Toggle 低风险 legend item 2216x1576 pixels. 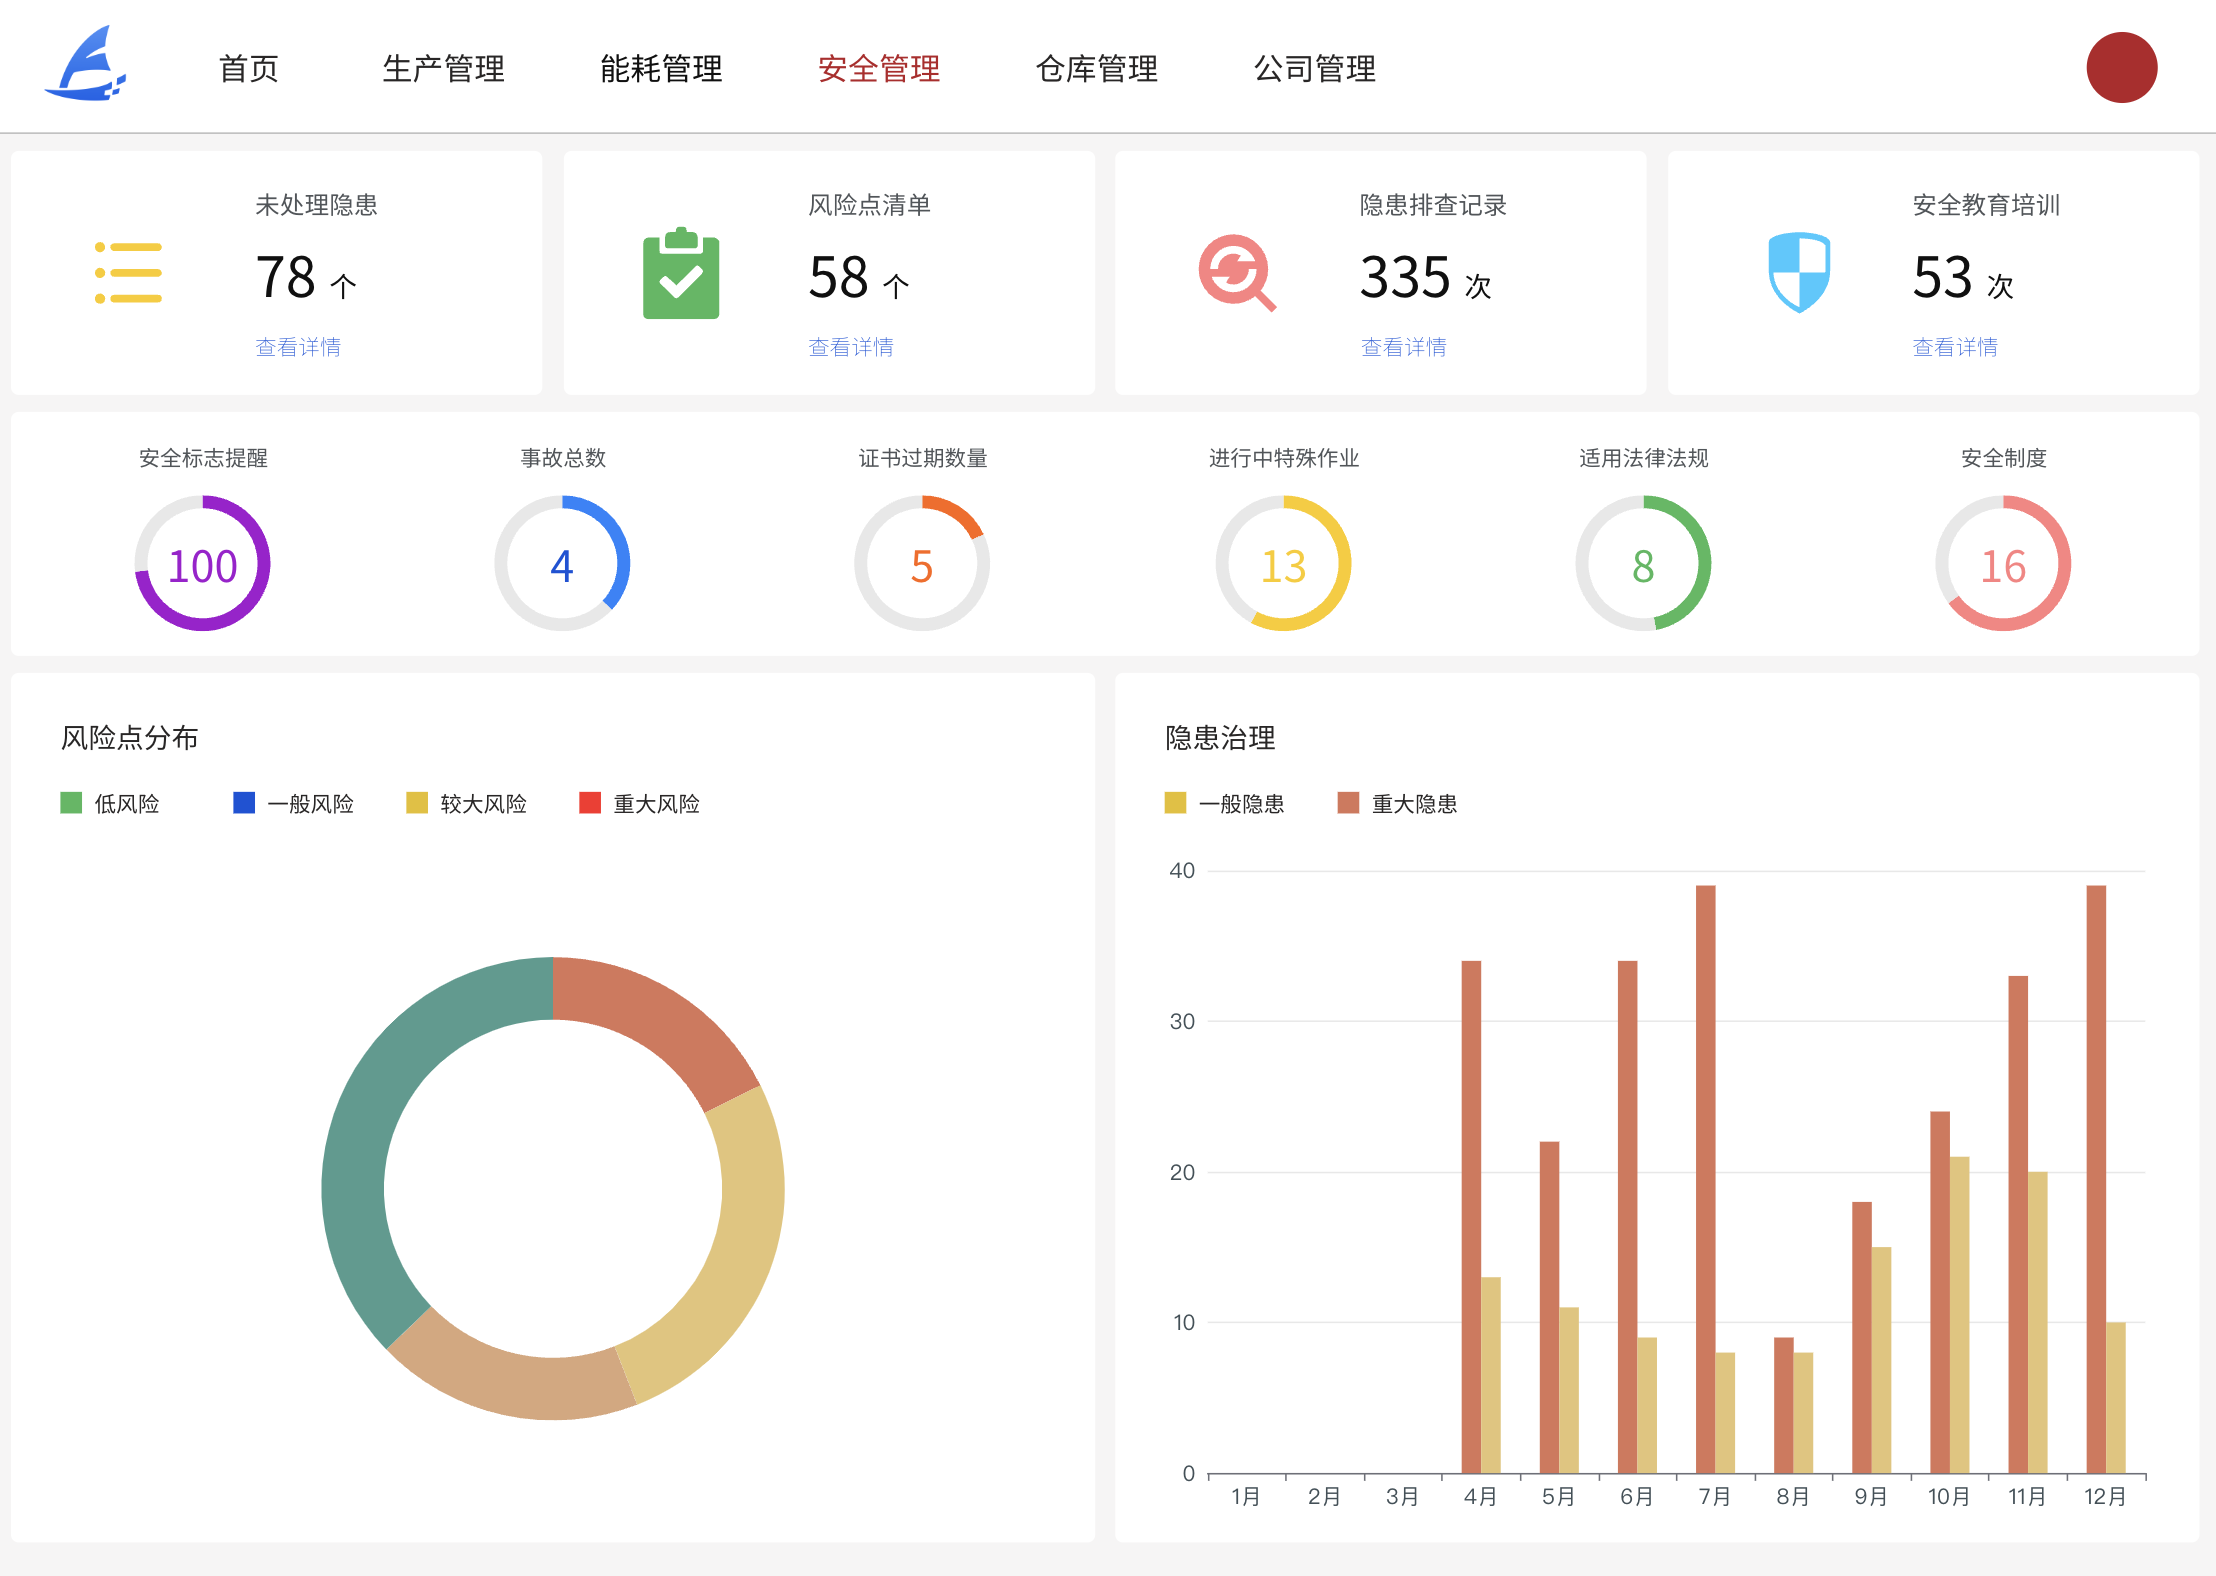pos(110,803)
